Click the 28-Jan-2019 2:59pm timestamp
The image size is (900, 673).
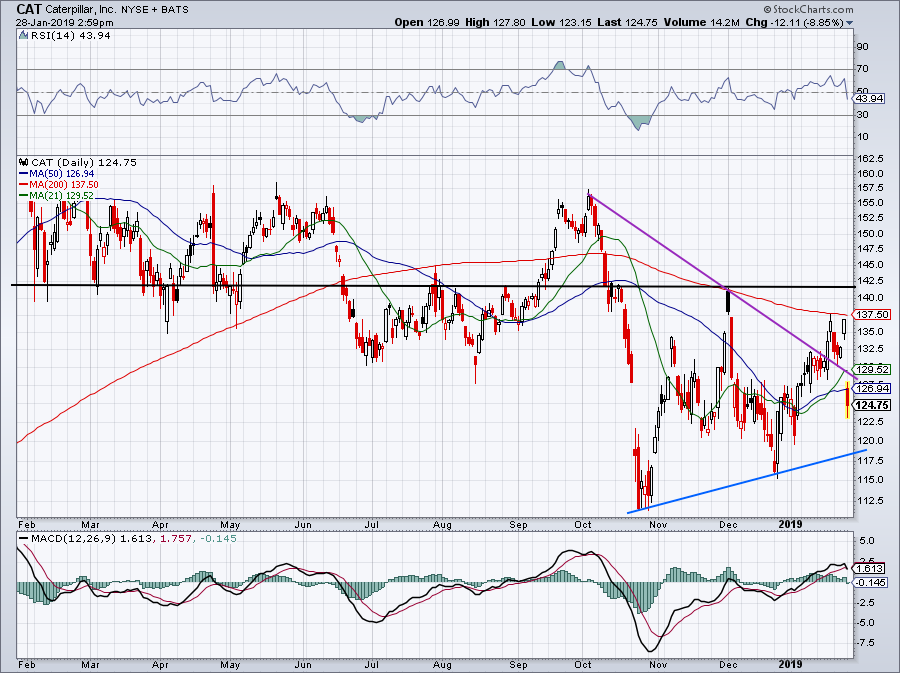pos(64,23)
